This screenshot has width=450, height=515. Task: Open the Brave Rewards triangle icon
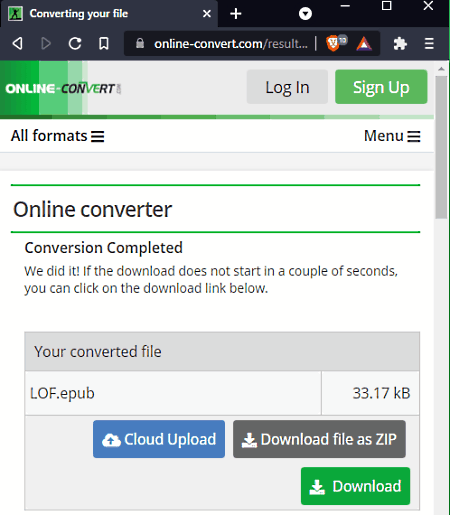(364, 44)
